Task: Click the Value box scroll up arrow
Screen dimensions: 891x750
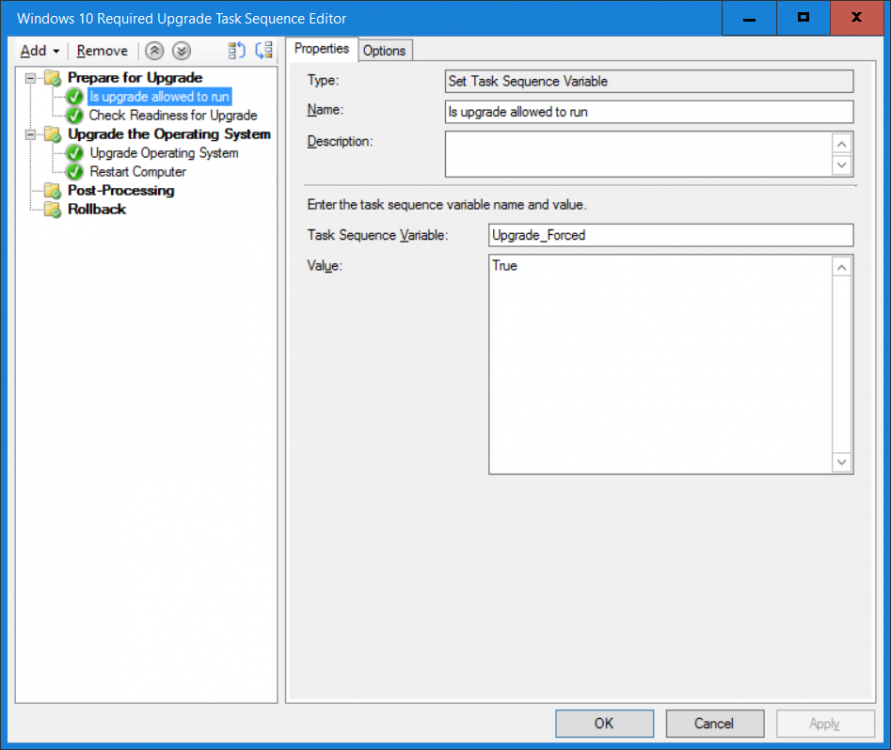Action: 842,267
